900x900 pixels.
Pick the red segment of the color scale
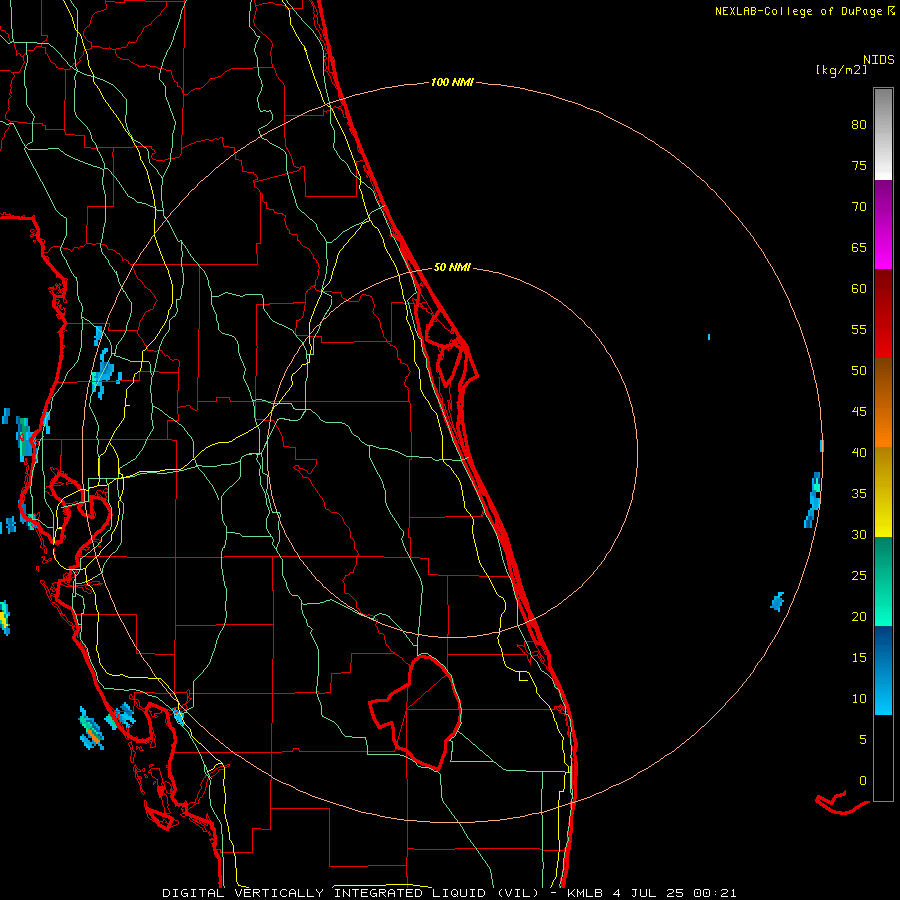point(883,314)
